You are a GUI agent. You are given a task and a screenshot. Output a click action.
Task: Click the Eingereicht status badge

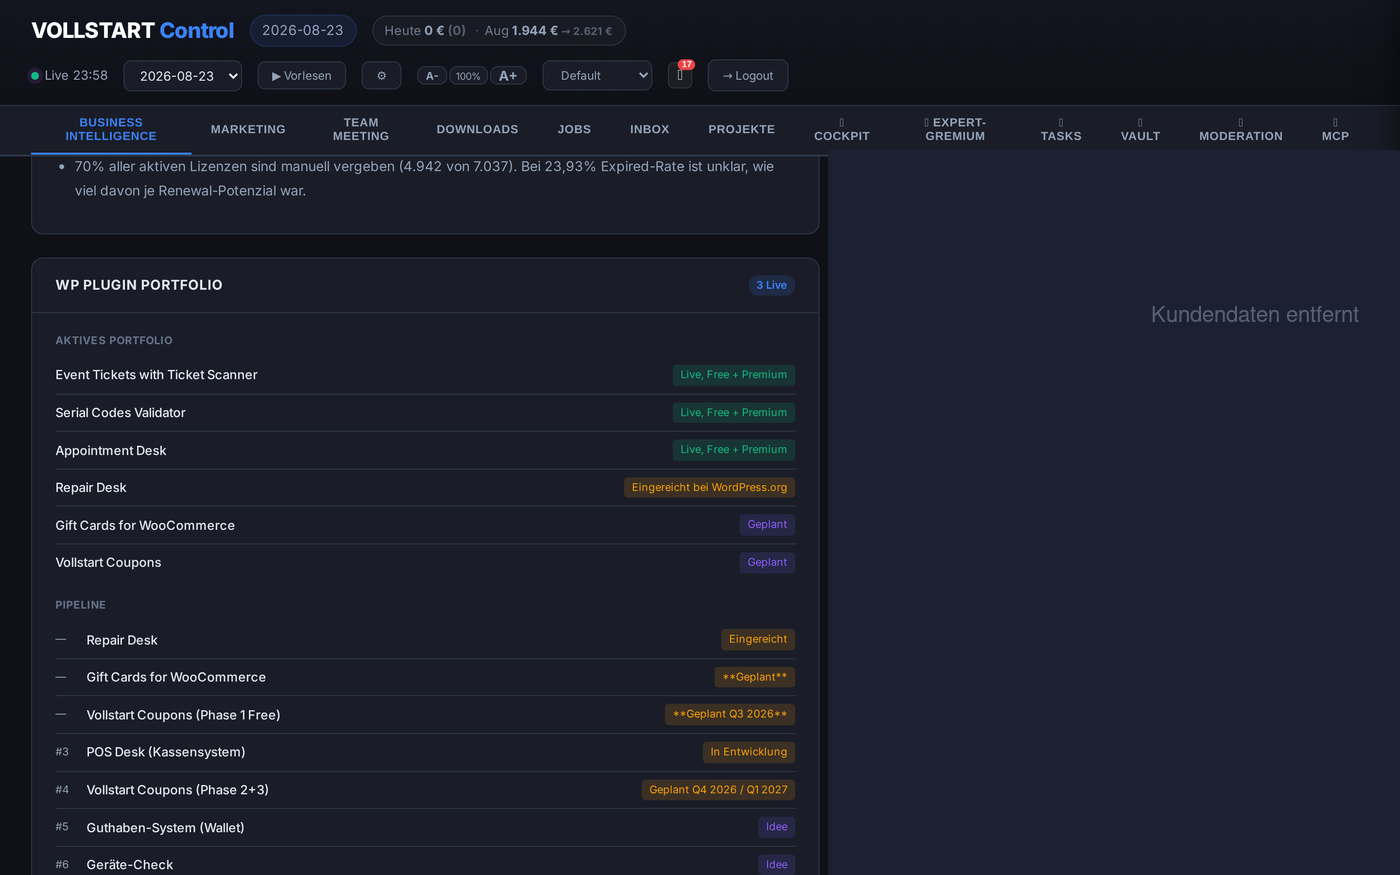(758, 640)
